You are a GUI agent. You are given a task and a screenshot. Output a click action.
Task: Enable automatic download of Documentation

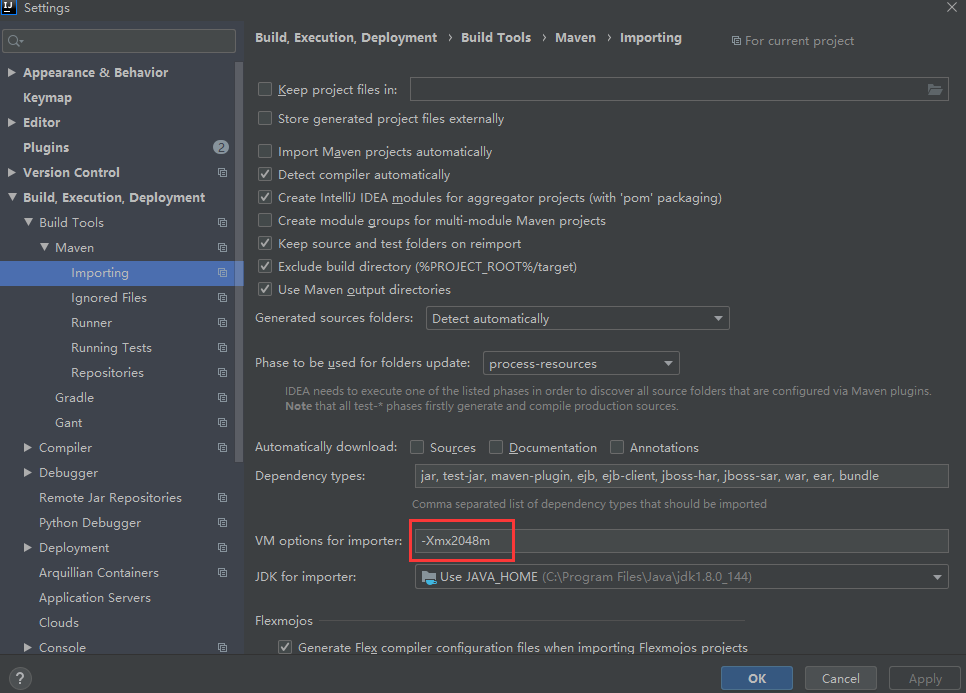496,447
